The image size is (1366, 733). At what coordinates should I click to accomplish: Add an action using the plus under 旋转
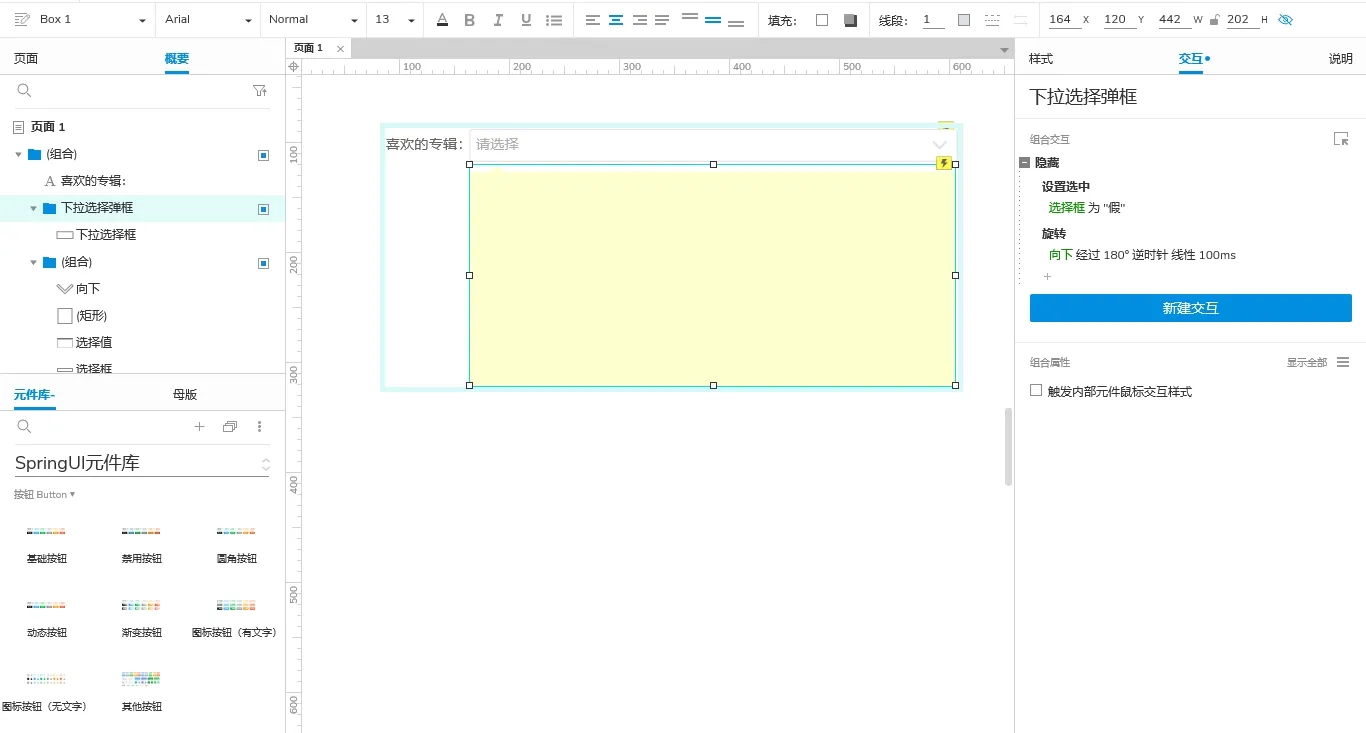pos(1047,277)
